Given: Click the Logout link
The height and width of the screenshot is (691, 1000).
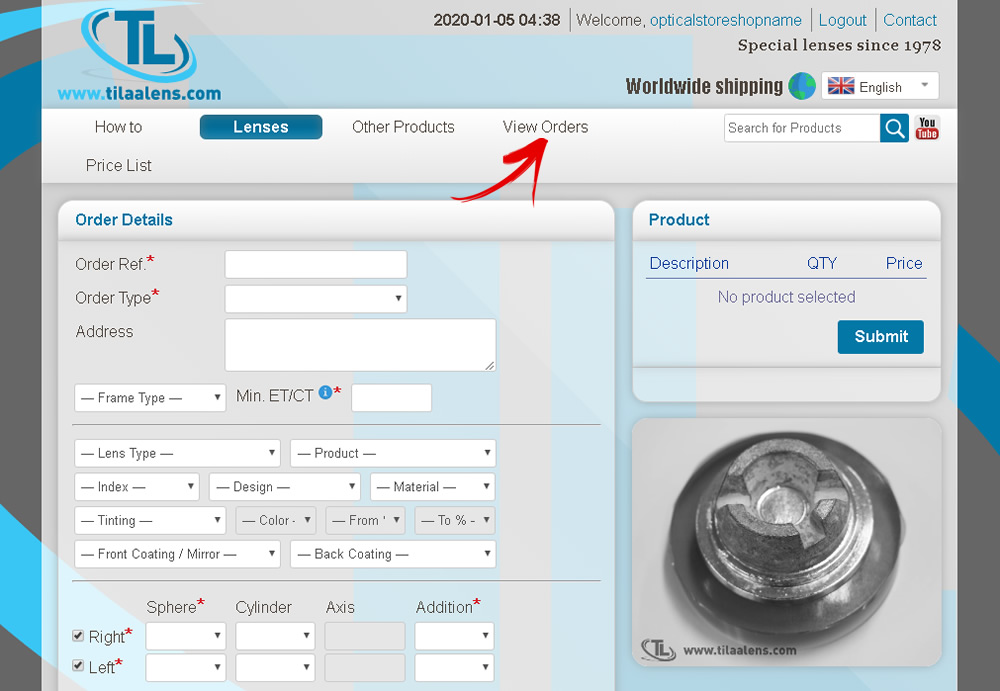Looking at the screenshot, I should pos(842,20).
